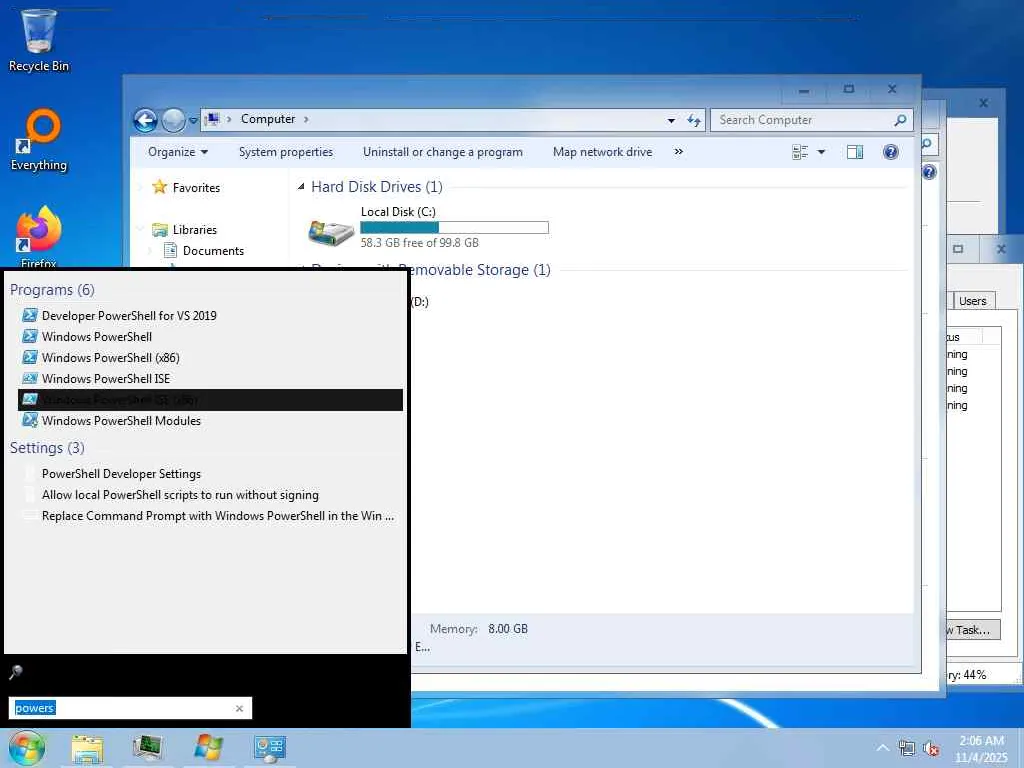Go back in the Computer window
The image size is (1024, 768).
(145, 120)
